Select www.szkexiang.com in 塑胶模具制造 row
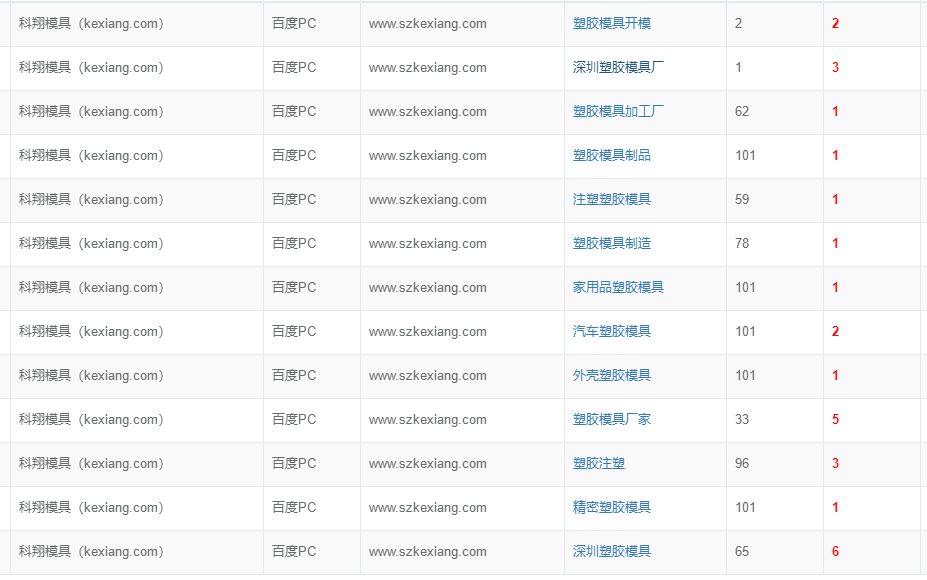Image resolution: width=927 pixels, height=580 pixels. [x=427, y=243]
